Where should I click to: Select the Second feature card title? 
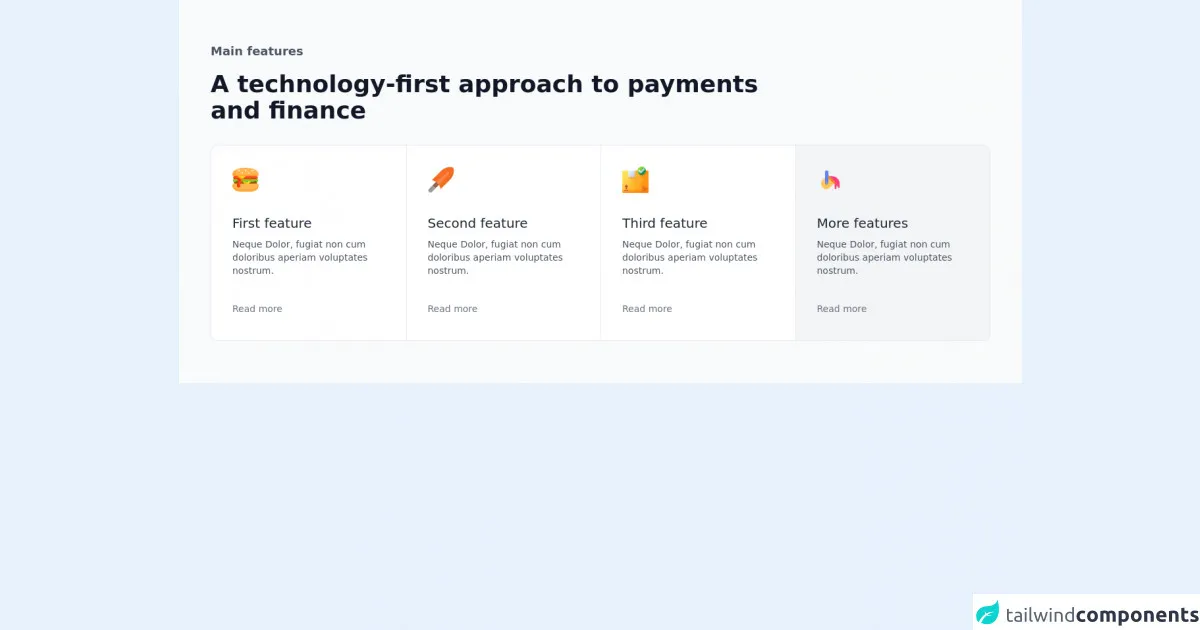(x=477, y=223)
